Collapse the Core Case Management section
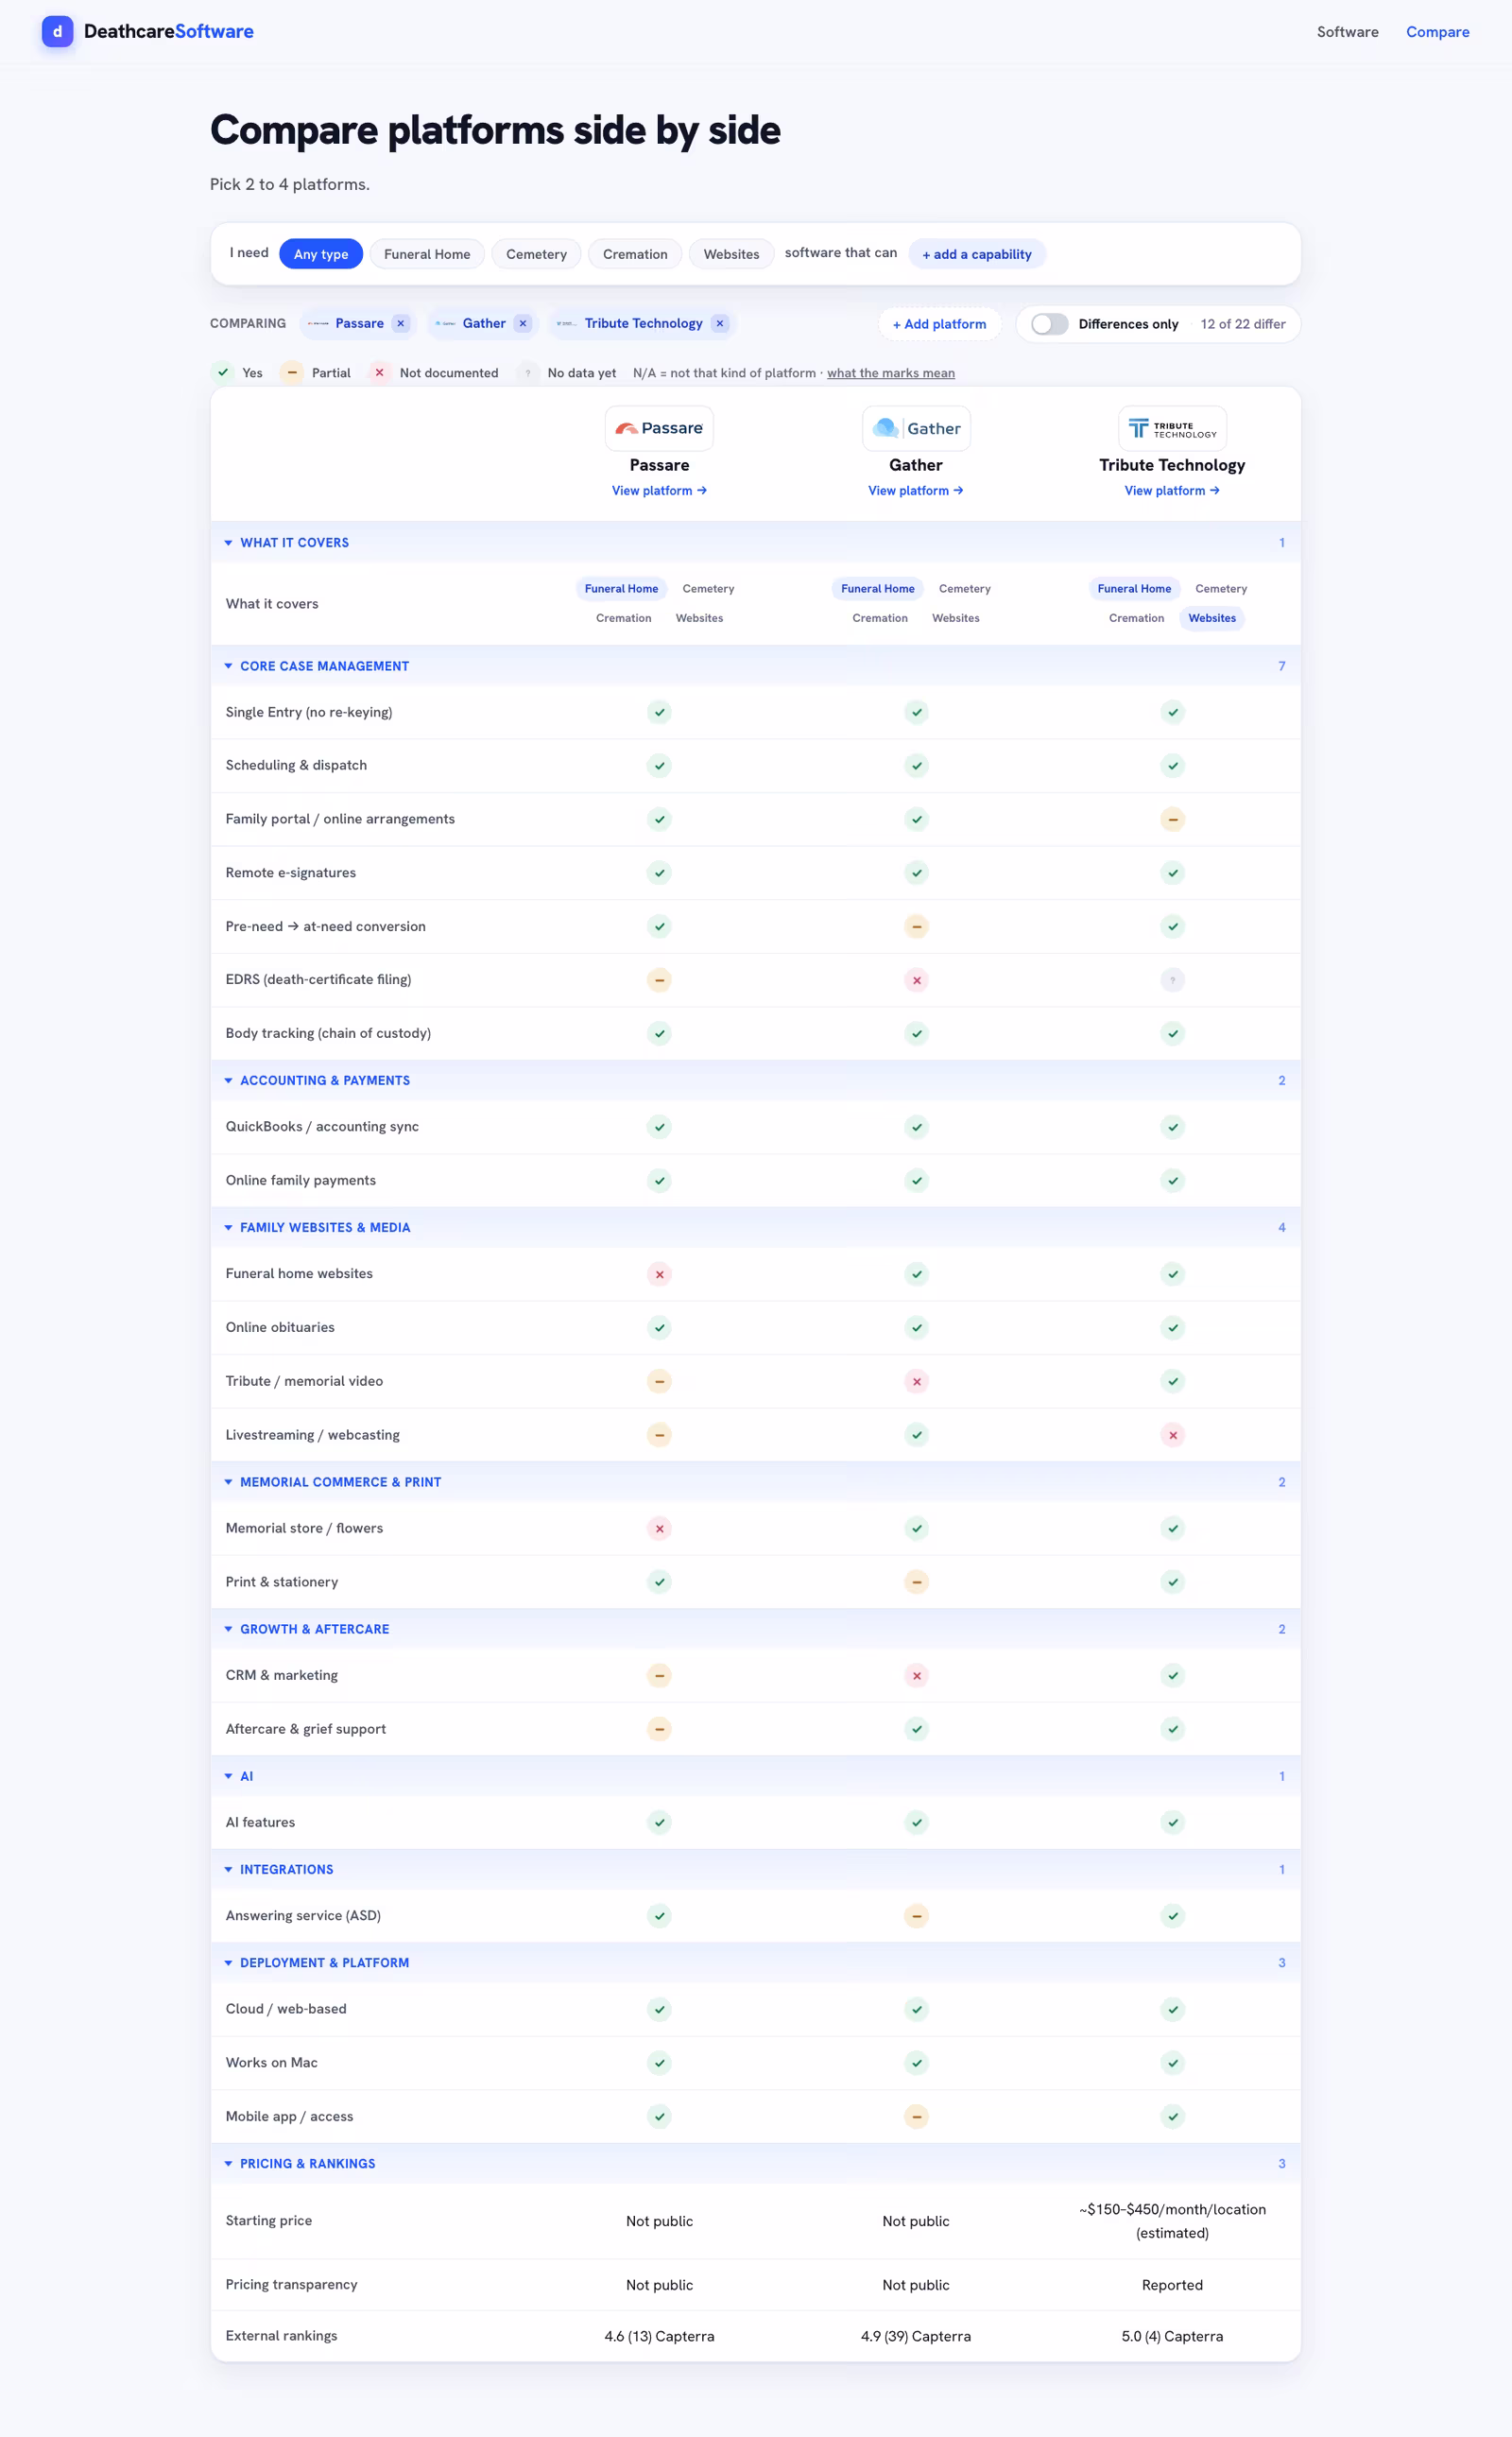 pos(755,666)
